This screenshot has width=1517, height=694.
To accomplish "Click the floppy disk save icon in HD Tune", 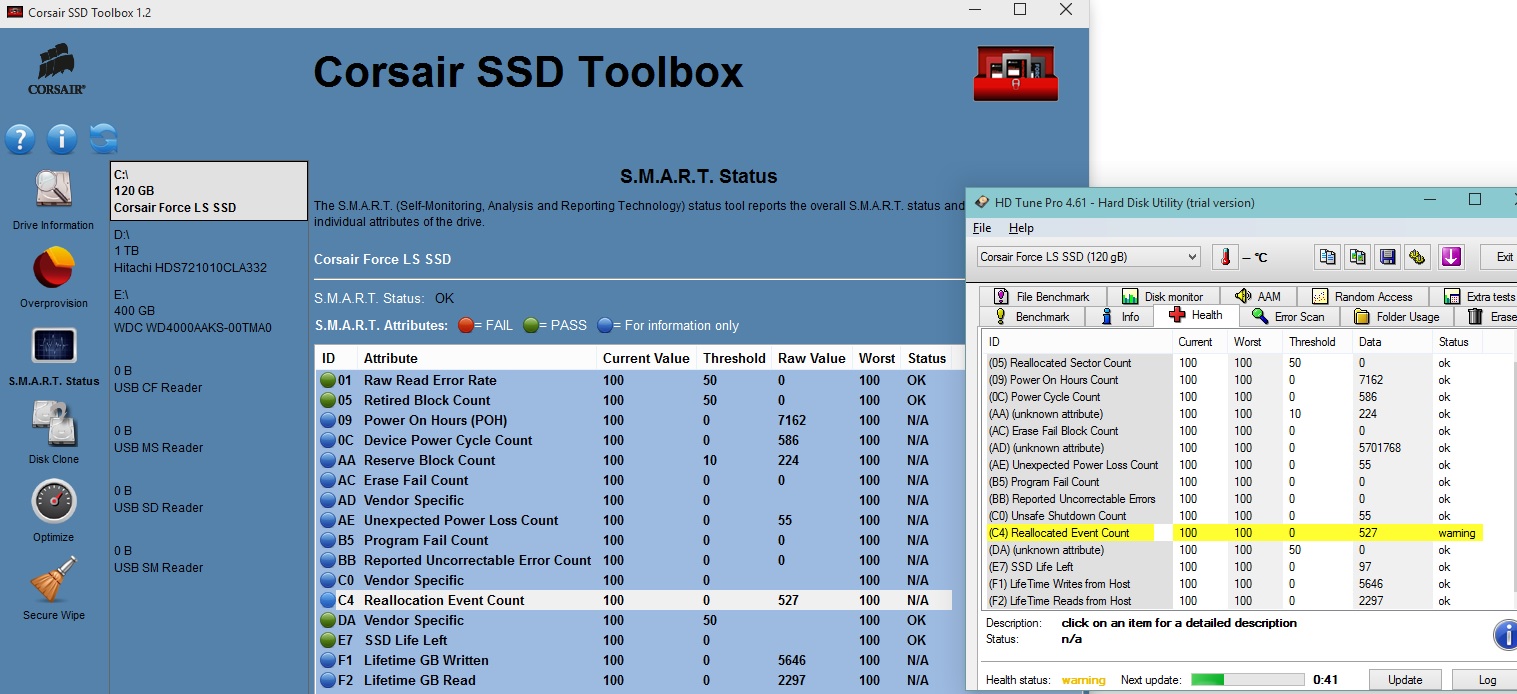I will click(1387, 257).
